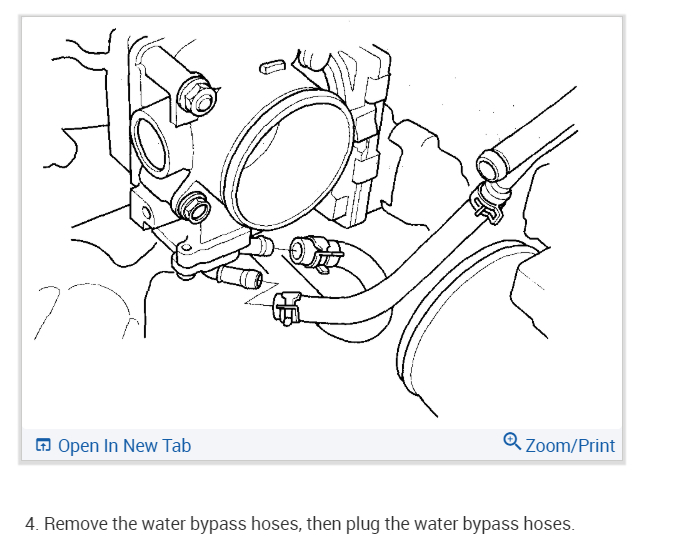The image size is (683, 545).
Task: Click the hex bolt in the diagram
Action: point(198,97)
